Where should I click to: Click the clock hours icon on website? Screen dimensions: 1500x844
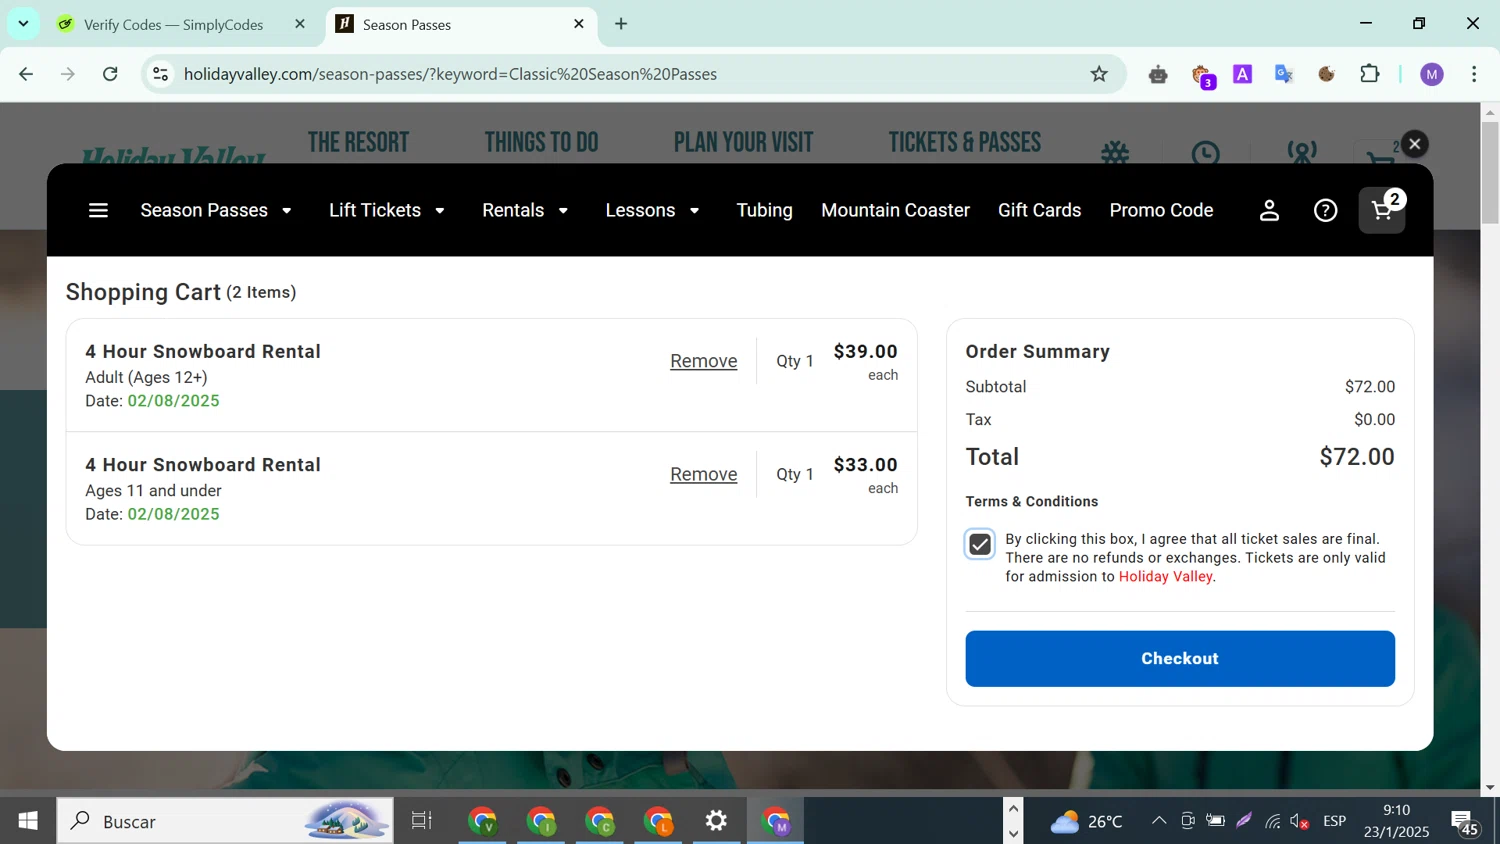pyautogui.click(x=1206, y=153)
